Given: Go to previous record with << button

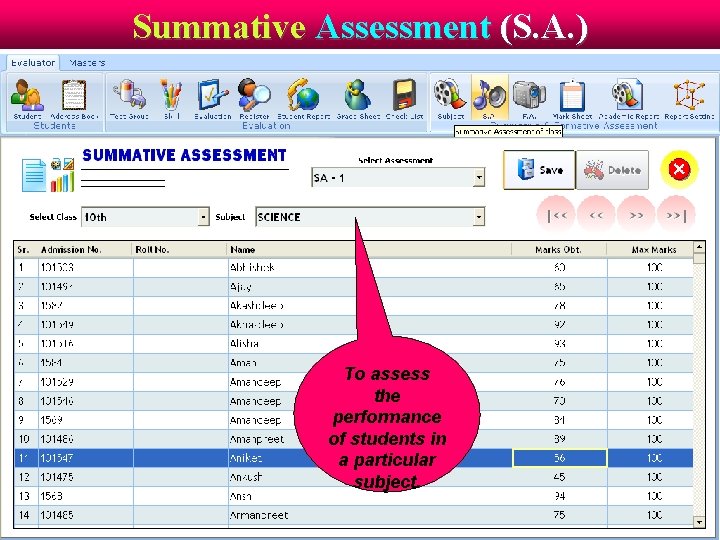Looking at the screenshot, I should 596,215.
